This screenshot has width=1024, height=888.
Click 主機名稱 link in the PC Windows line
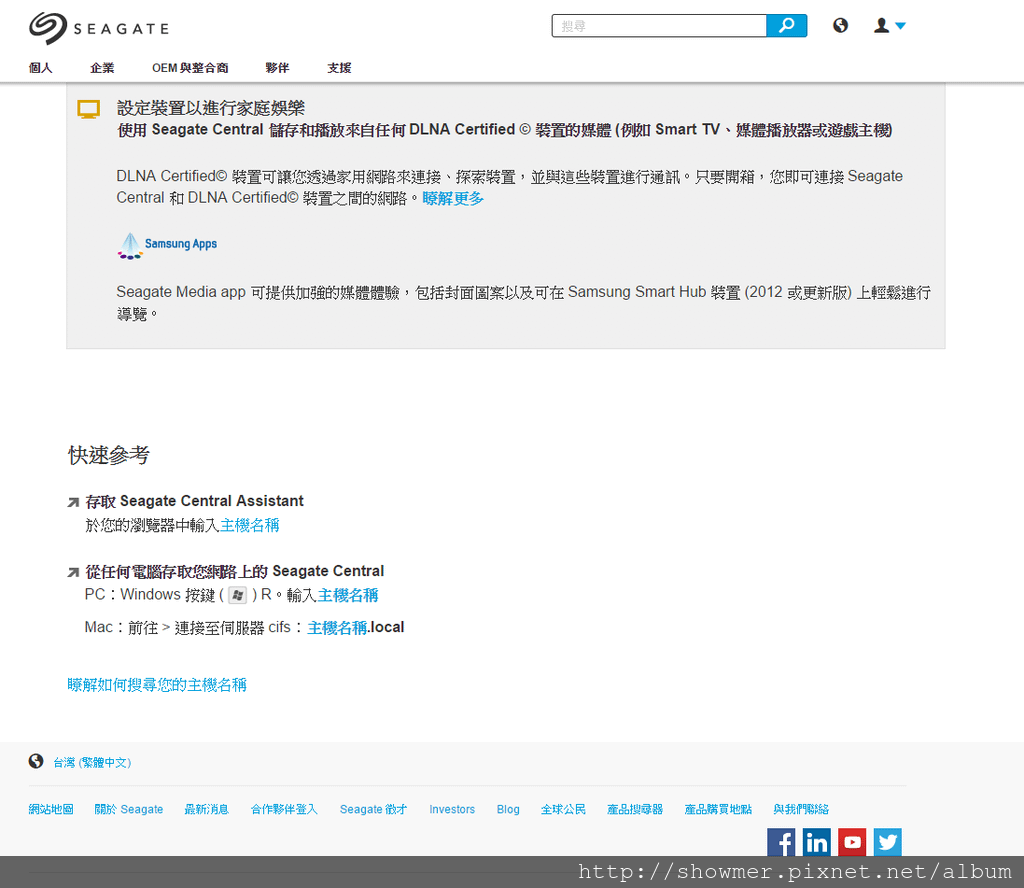(x=347, y=595)
